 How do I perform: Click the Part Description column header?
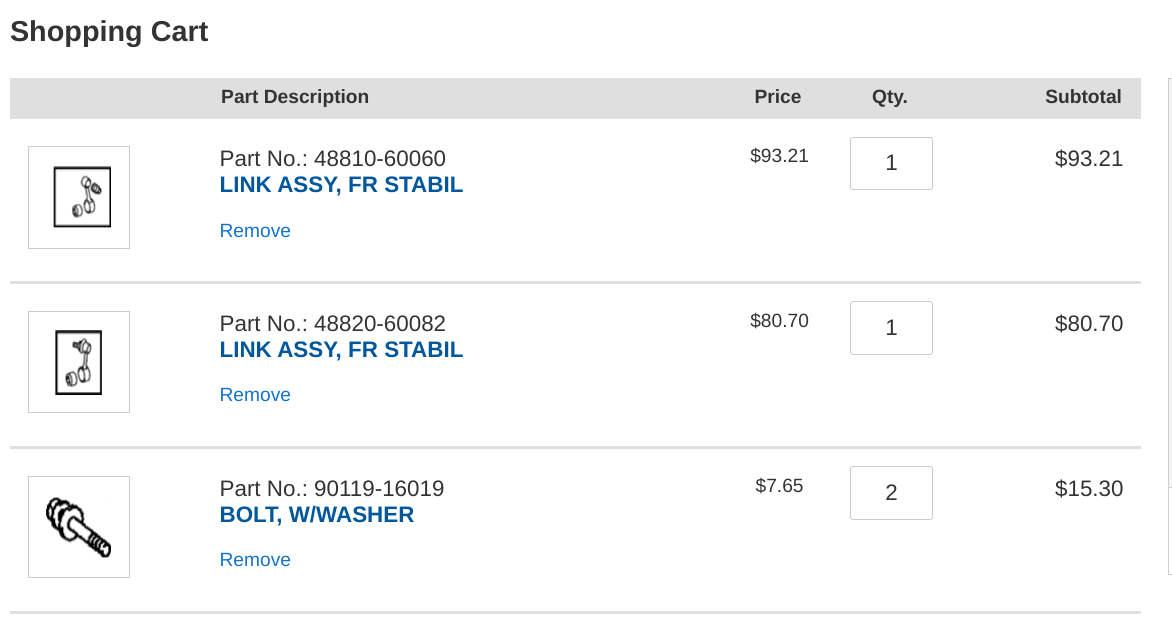pyautogui.click(x=294, y=97)
